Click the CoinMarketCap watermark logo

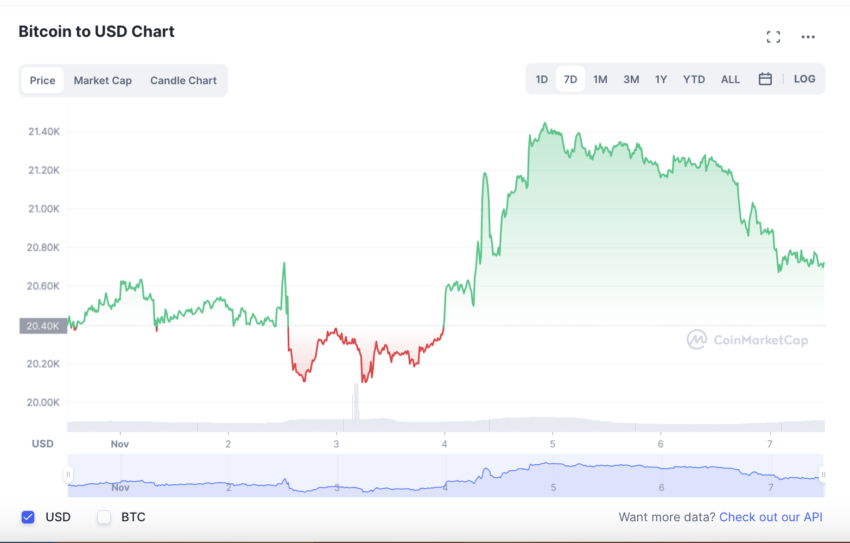pos(747,340)
